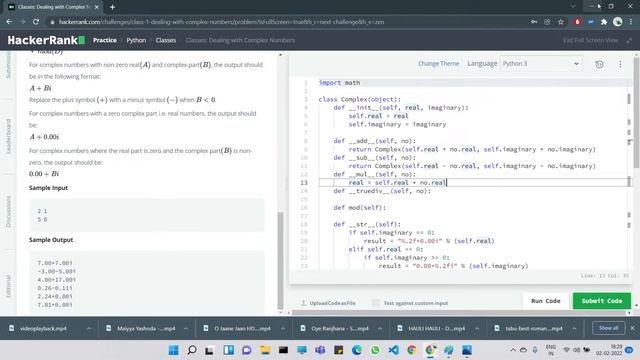This screenshot has height=360, width=640.
Task: Open the Leaderboard side tab
Action: click(x=8, y=136)
